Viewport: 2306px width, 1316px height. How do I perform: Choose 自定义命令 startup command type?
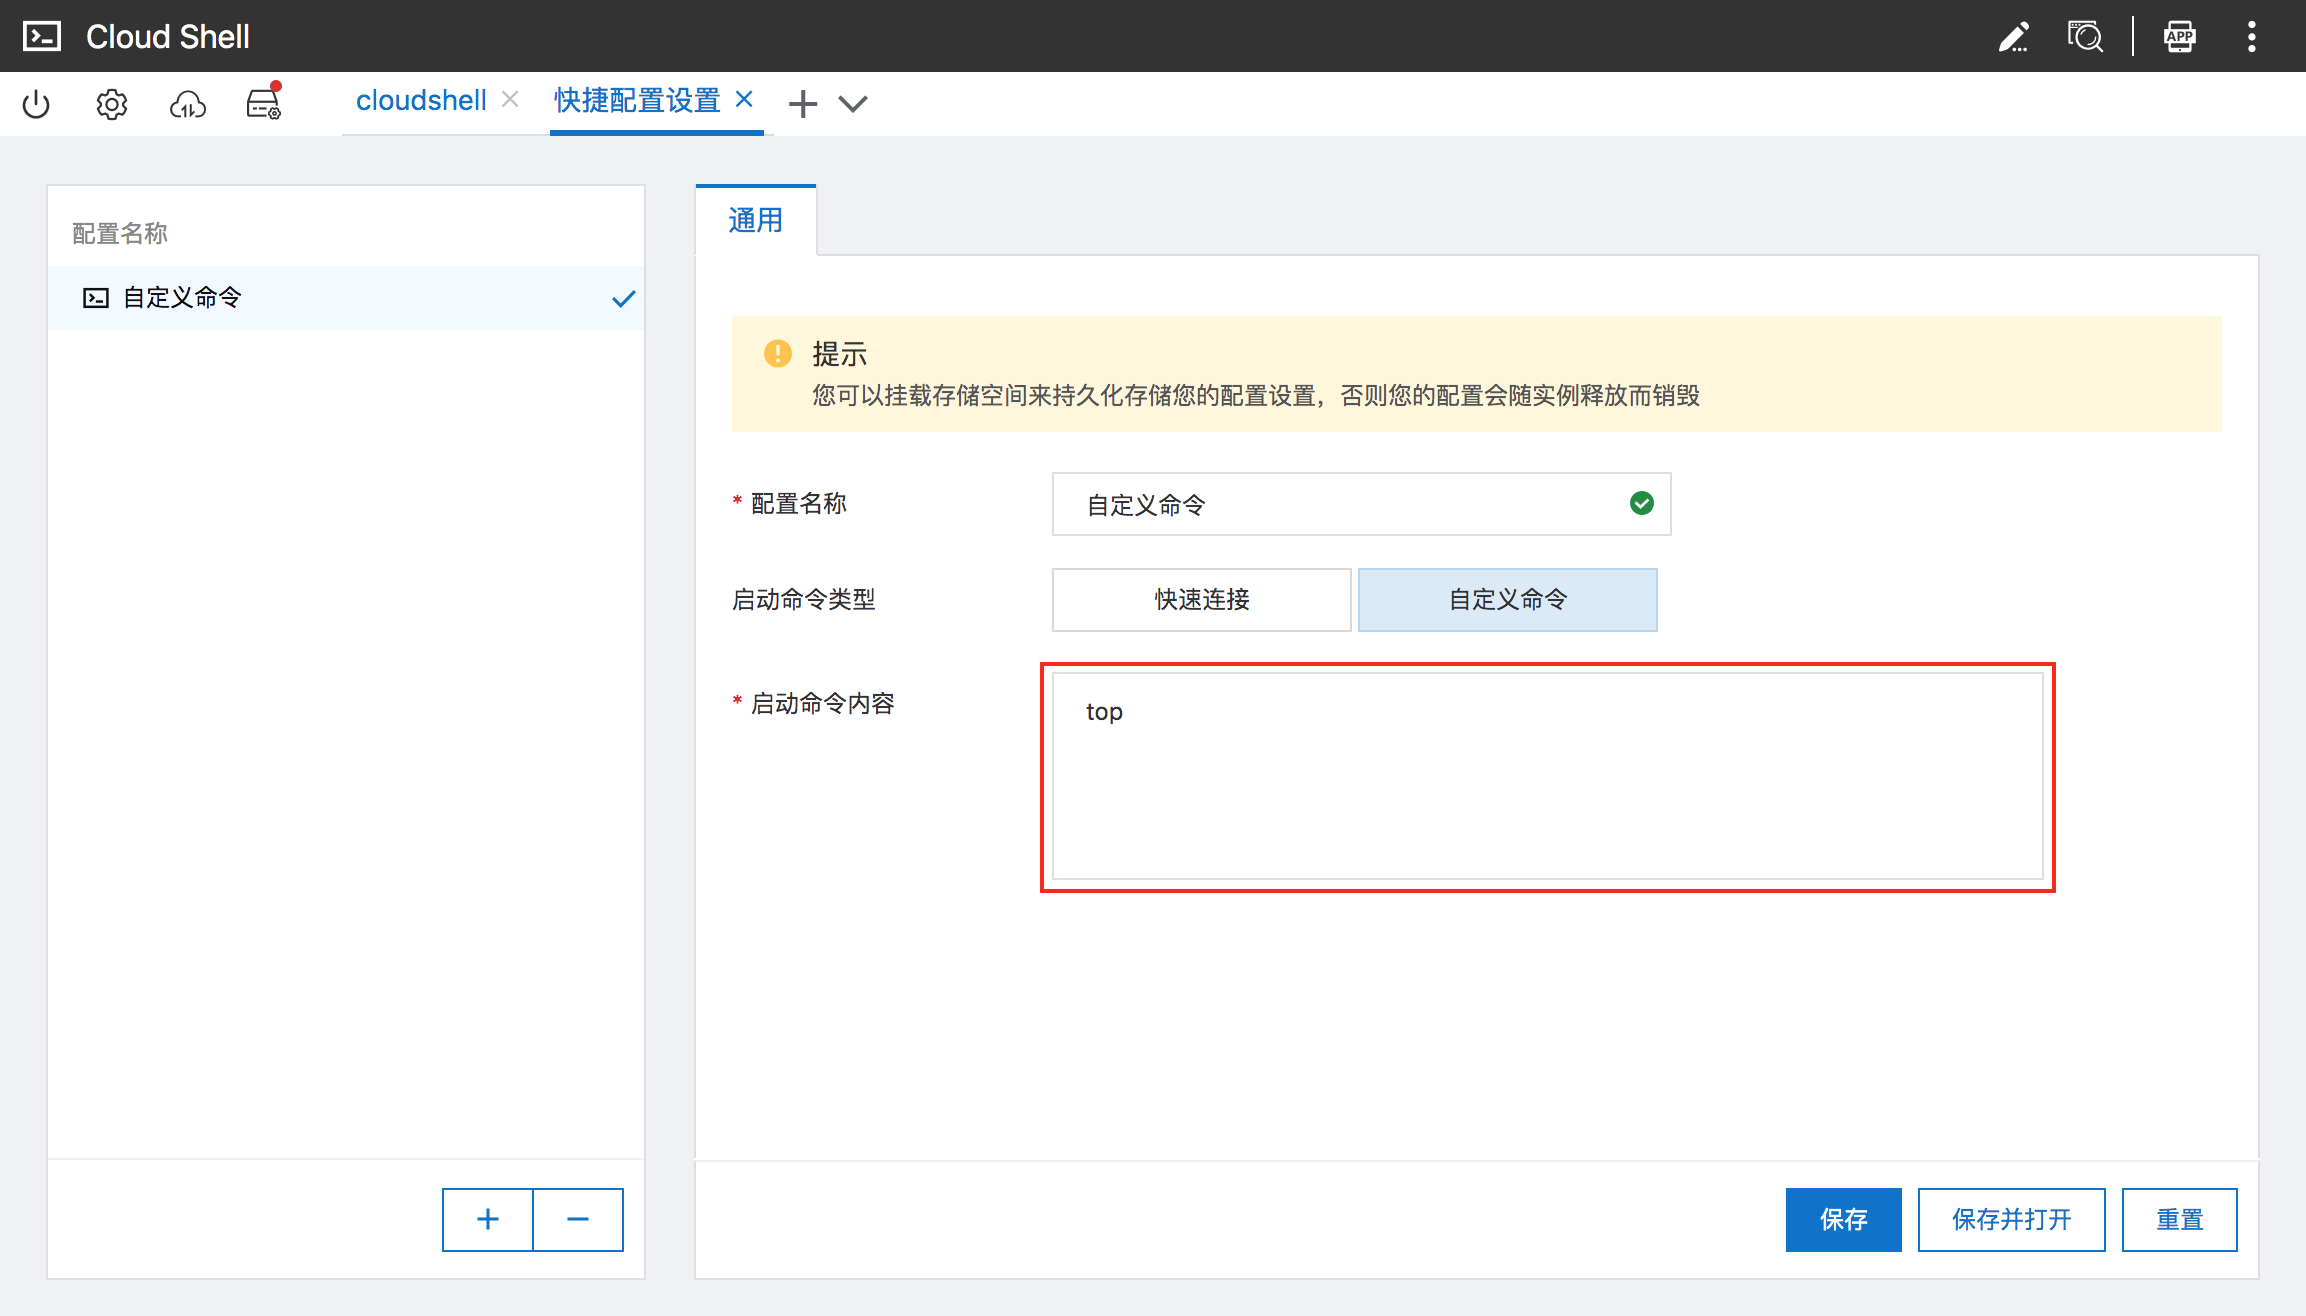1508,600
